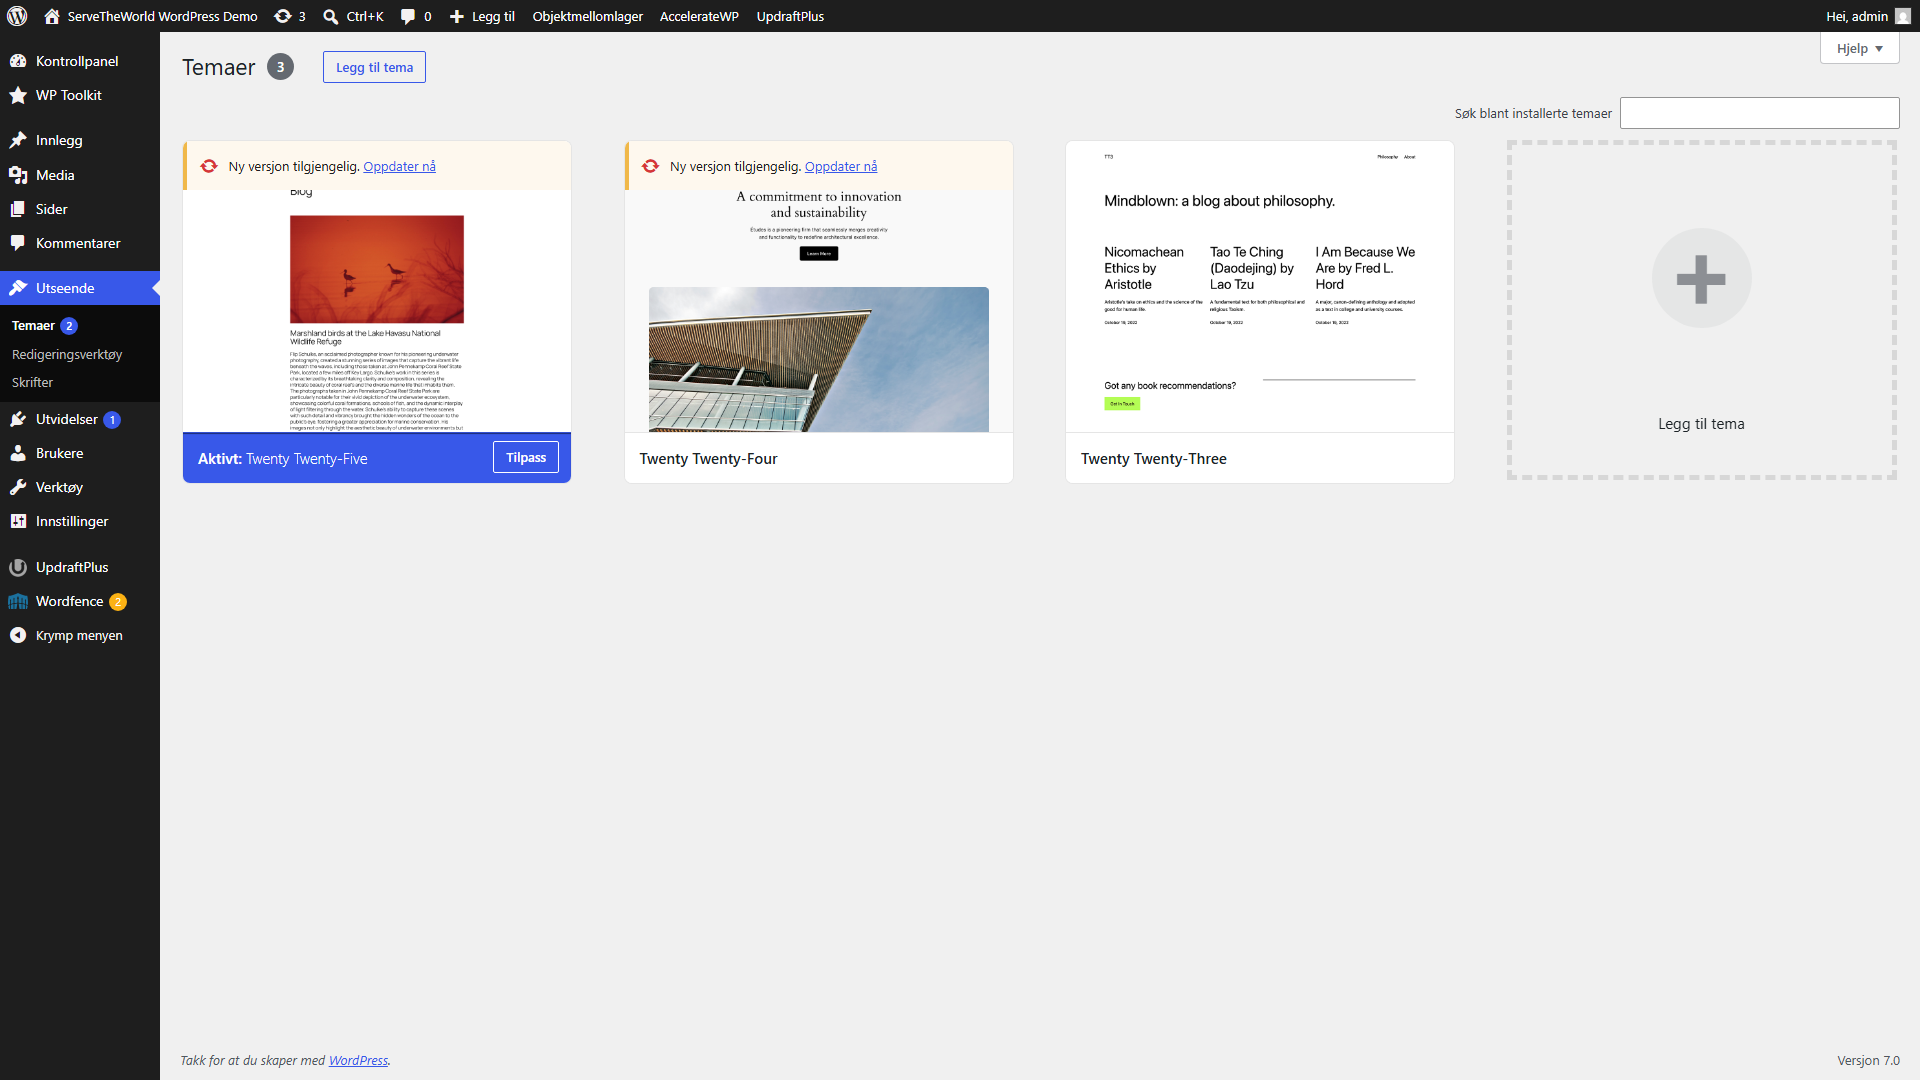The image size is (1920, 1080).
Task: Click the Kontrollpanel dashboard icon
Action: click(18, 61)
